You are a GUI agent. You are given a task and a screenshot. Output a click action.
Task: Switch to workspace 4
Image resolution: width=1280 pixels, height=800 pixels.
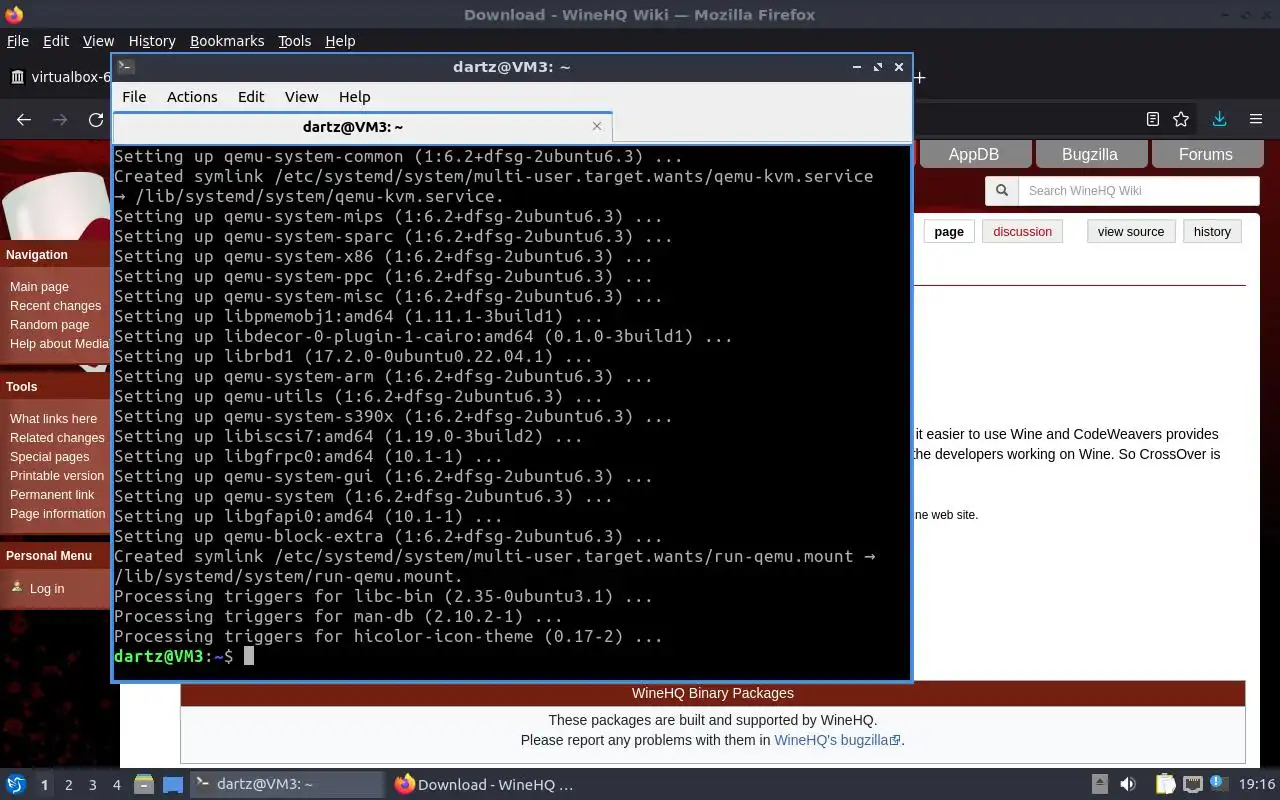click(117, 785)
